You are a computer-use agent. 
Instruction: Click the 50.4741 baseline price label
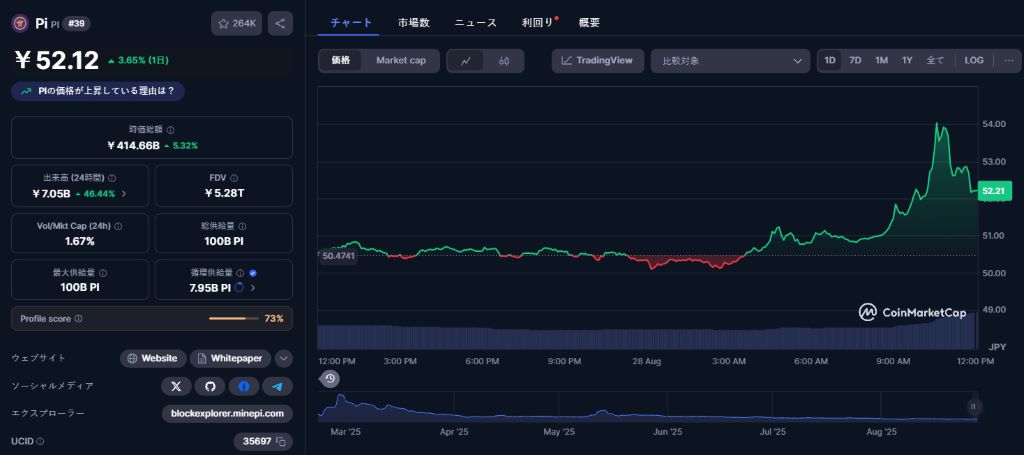pos(338,257)
